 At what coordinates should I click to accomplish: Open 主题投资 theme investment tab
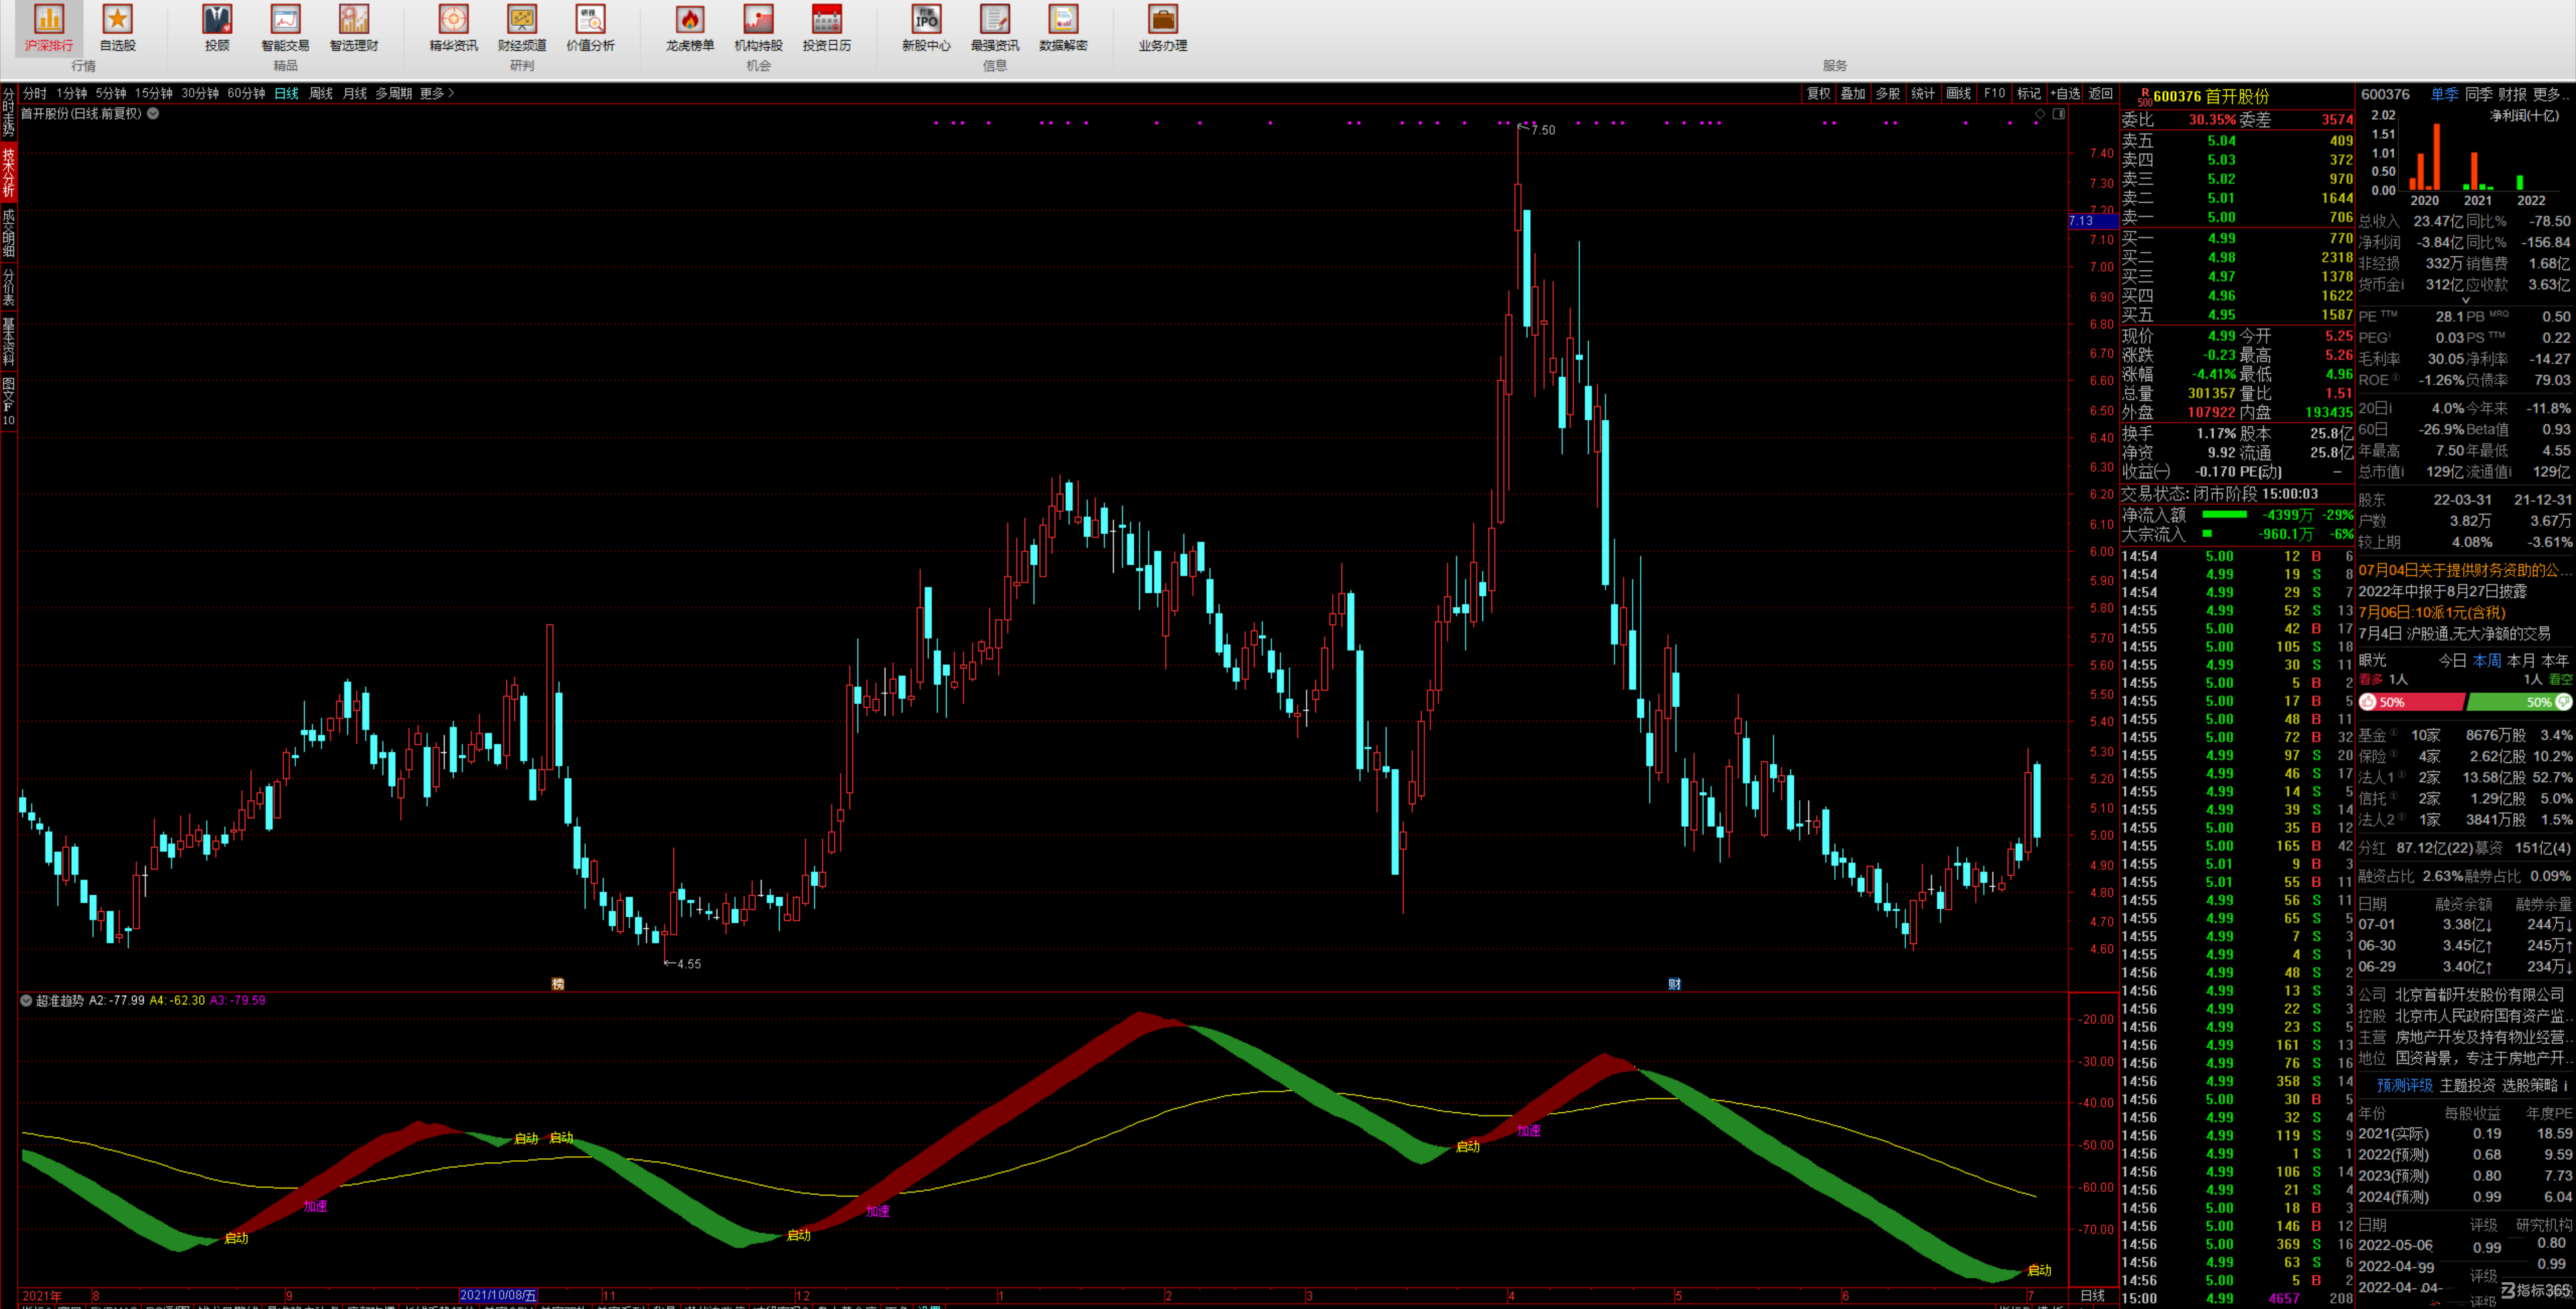coord(2468,1085)
